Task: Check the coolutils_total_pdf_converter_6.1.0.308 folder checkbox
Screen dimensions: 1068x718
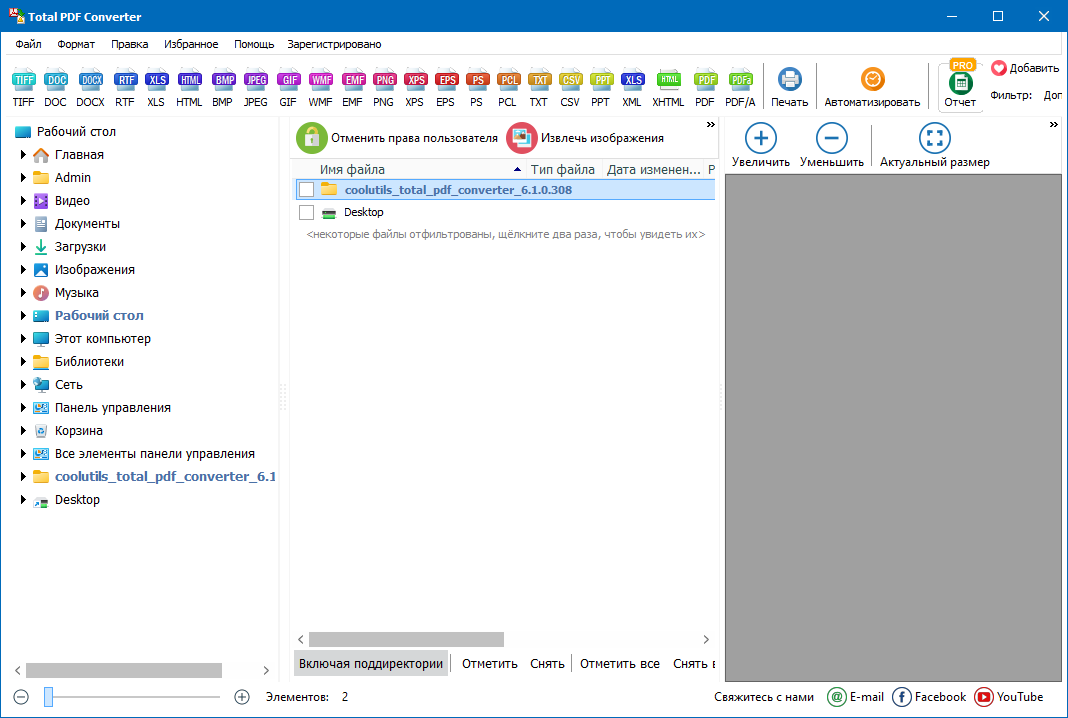Action: 306,188
